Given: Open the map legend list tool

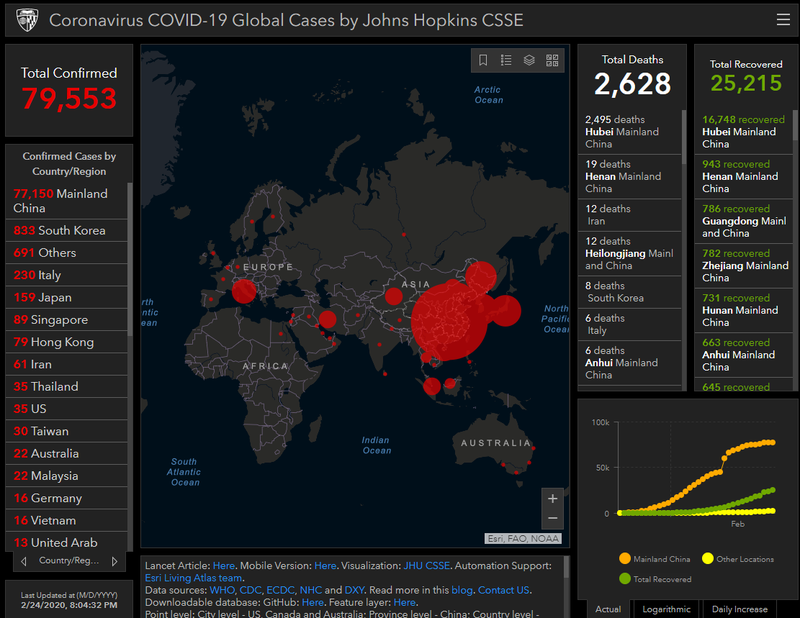Looking at the screenshot, I should click(x=506, y=60).
